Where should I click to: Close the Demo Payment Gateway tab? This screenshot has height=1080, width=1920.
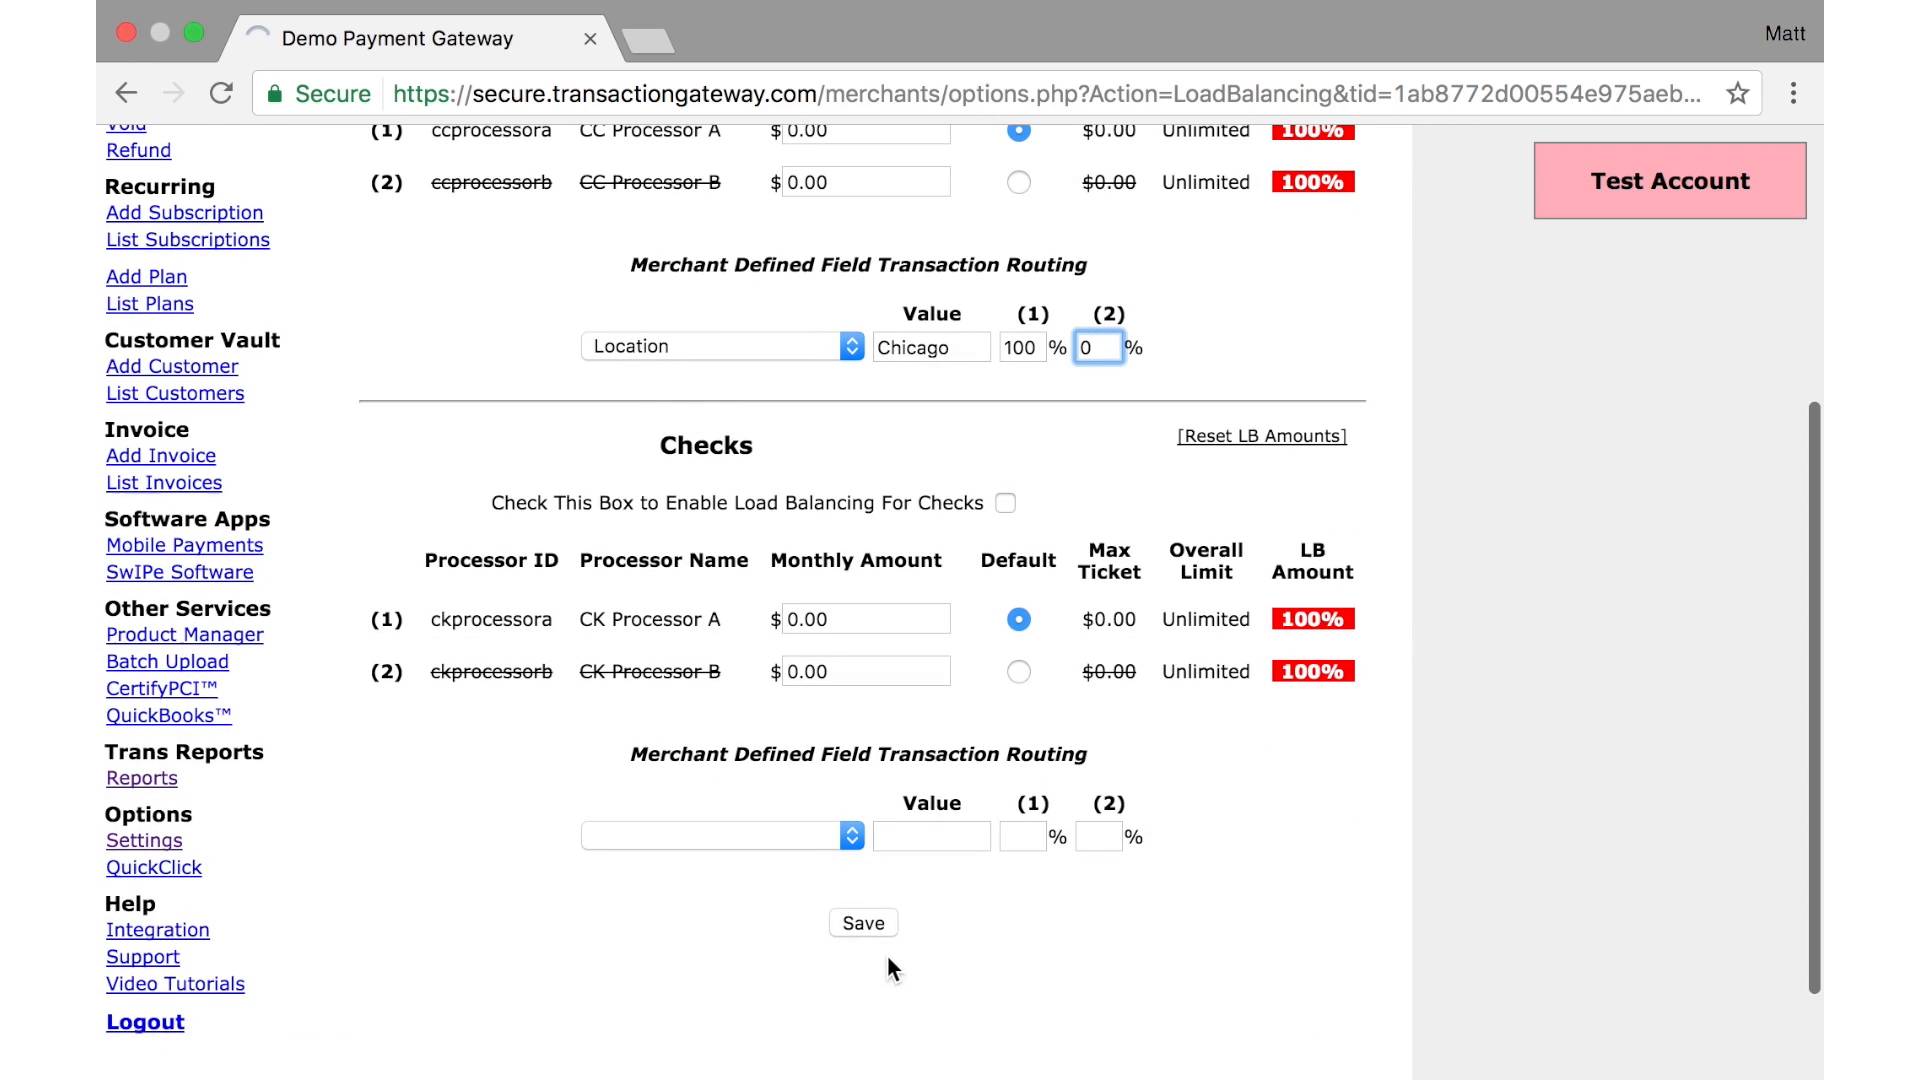[590, 39]
